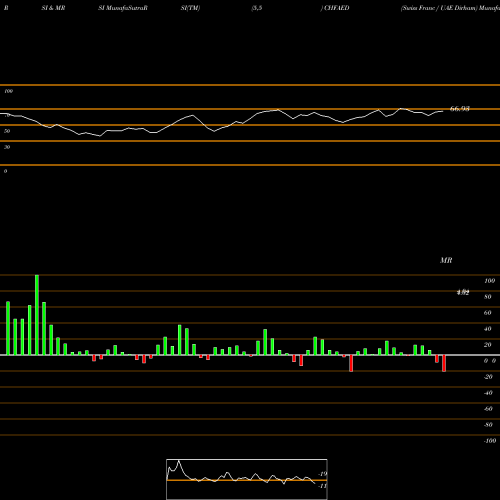Click the 50 label on RSI axis

[x=7, y=131]
